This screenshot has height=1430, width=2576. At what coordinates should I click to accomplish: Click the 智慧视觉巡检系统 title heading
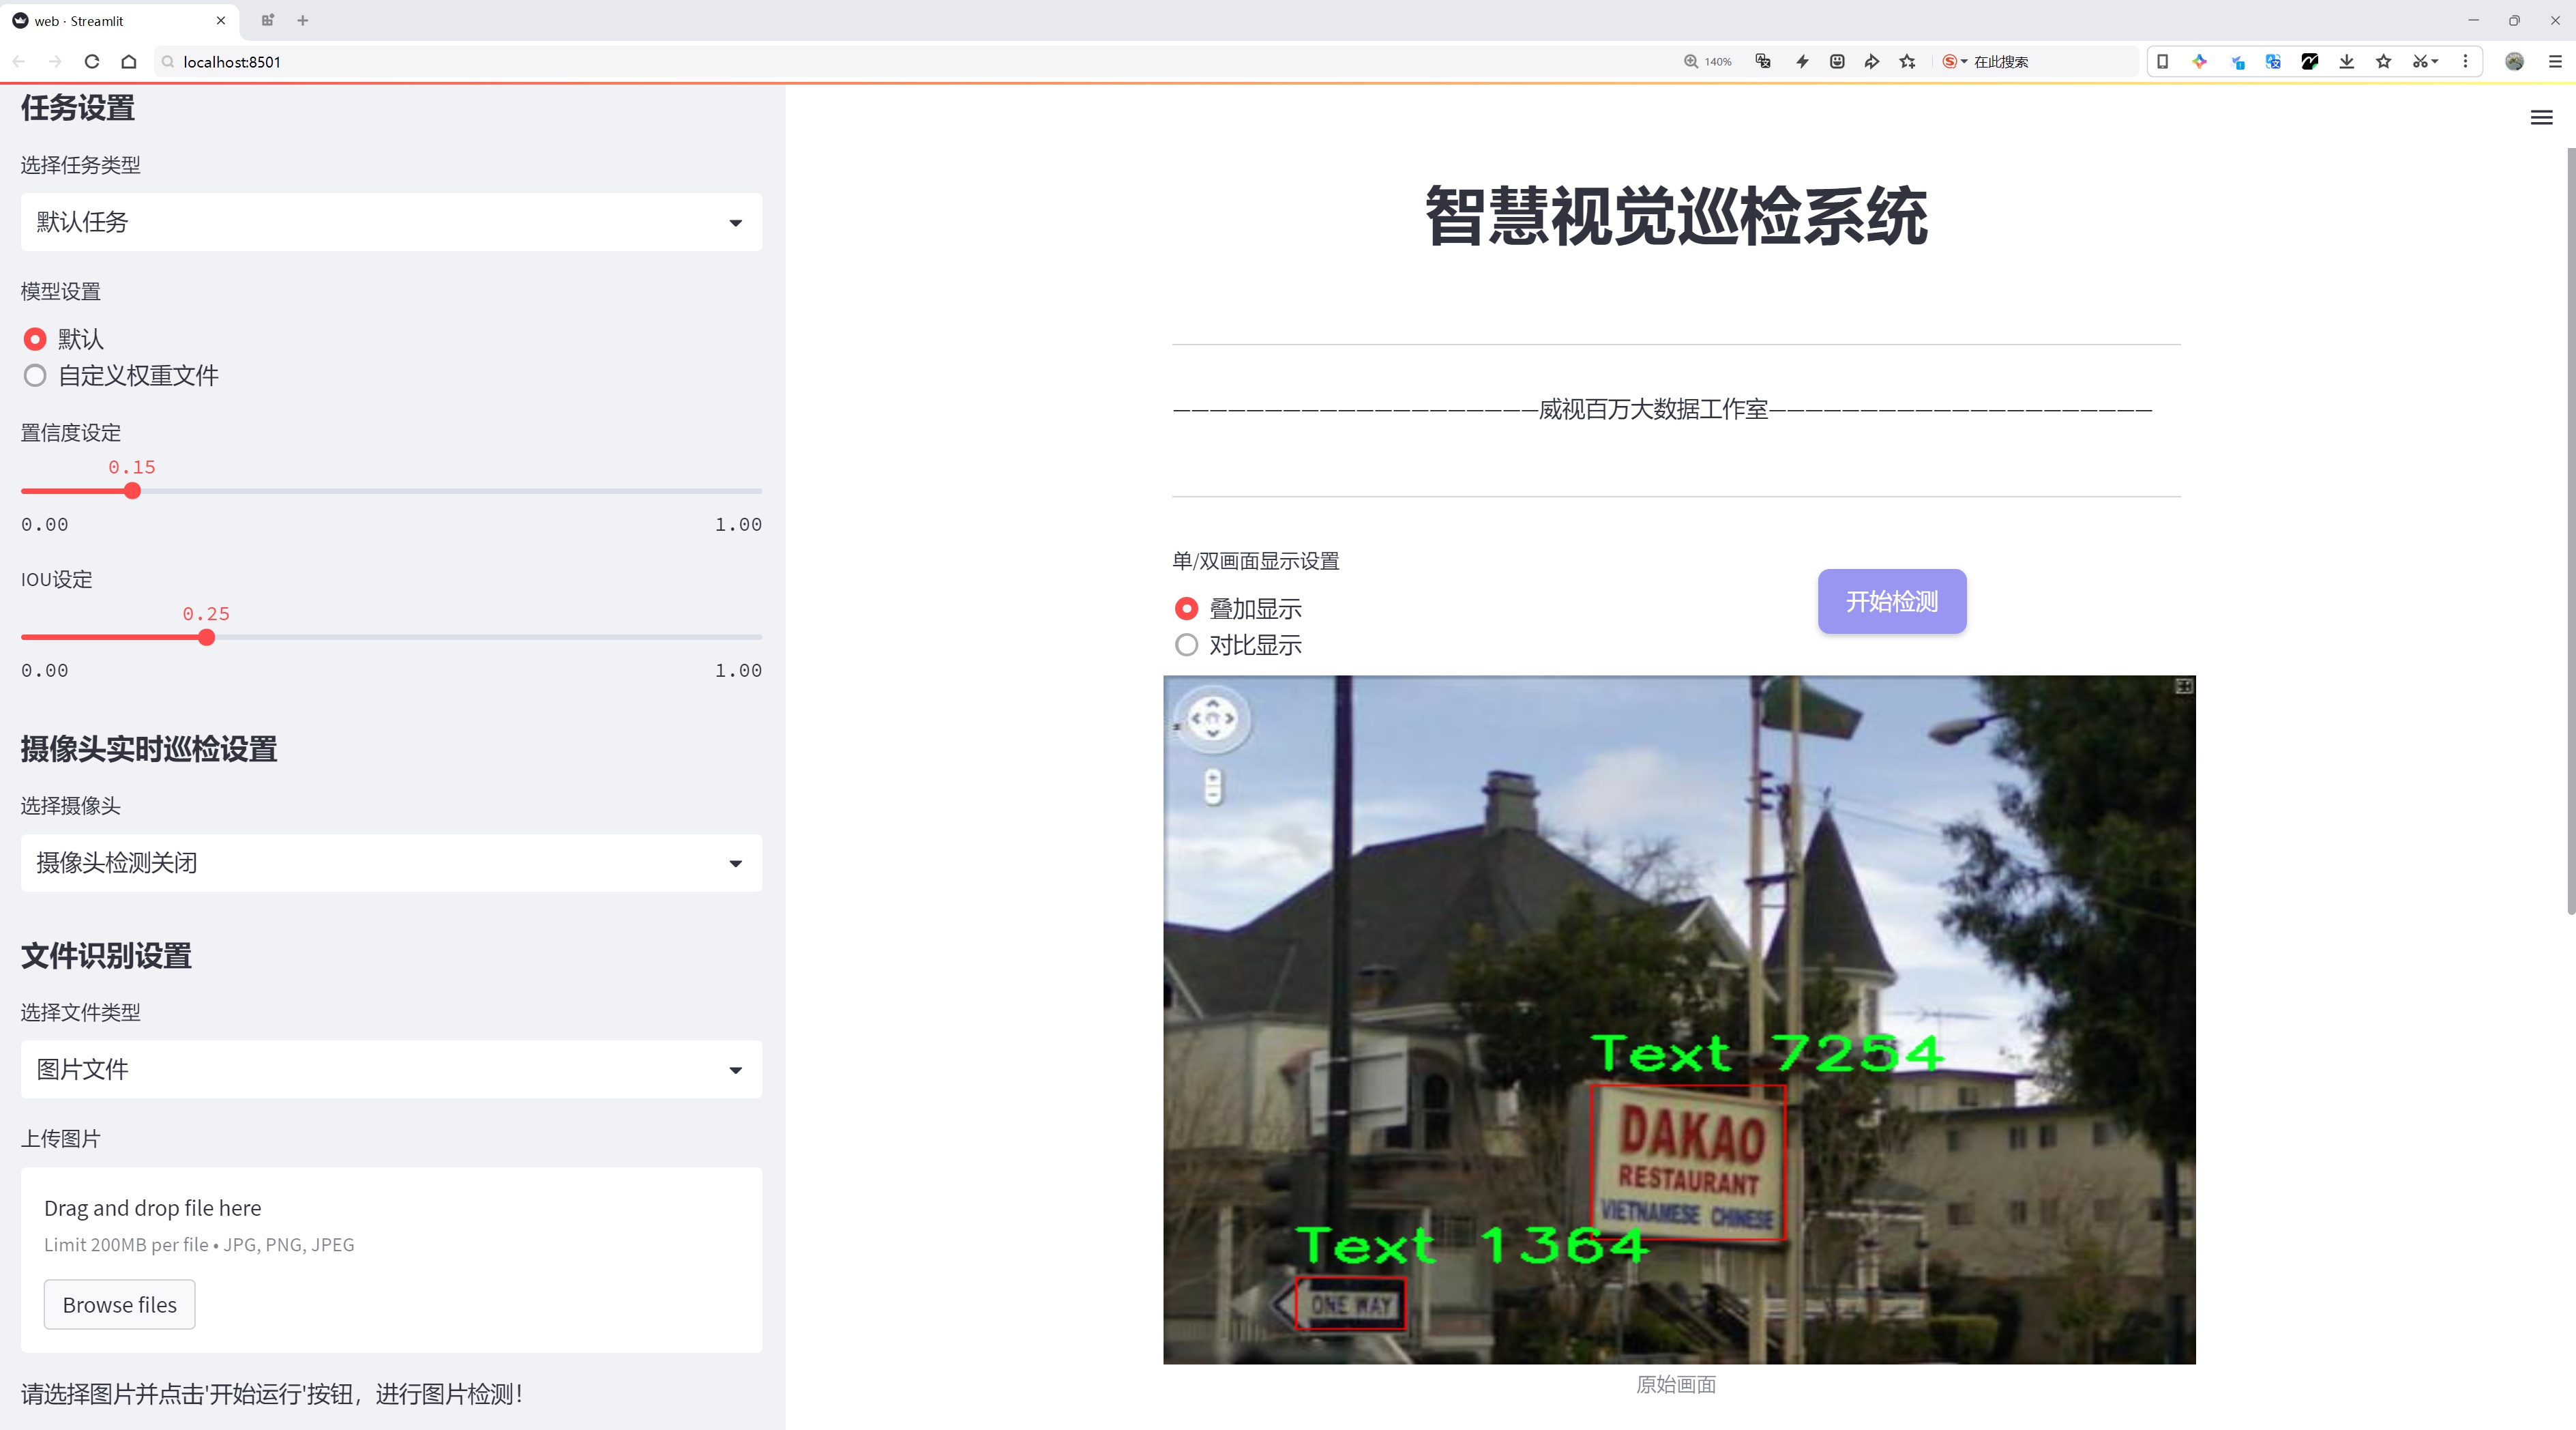1676,216
